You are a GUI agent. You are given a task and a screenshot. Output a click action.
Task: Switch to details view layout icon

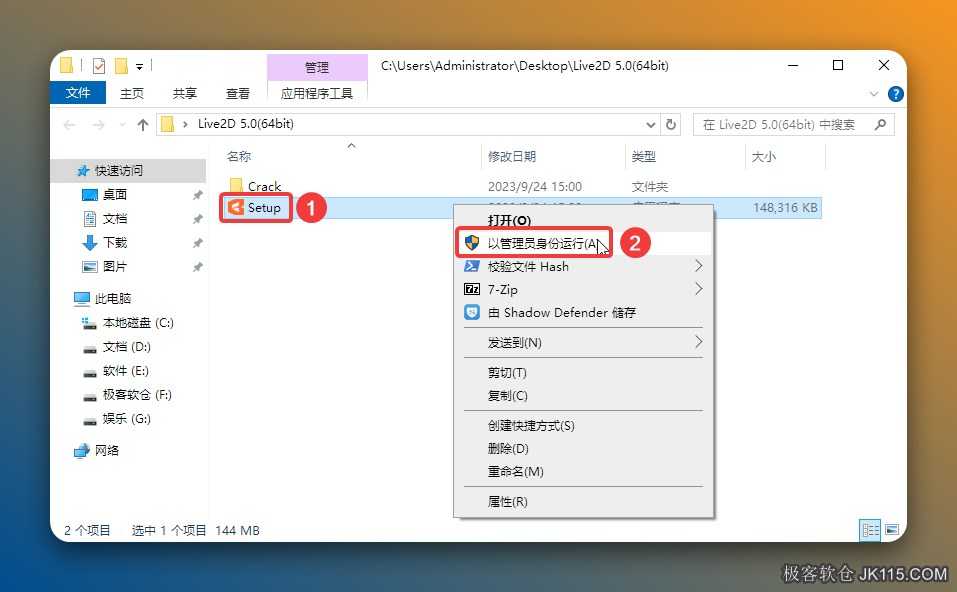pyautogui.click(x=870, y=530)
